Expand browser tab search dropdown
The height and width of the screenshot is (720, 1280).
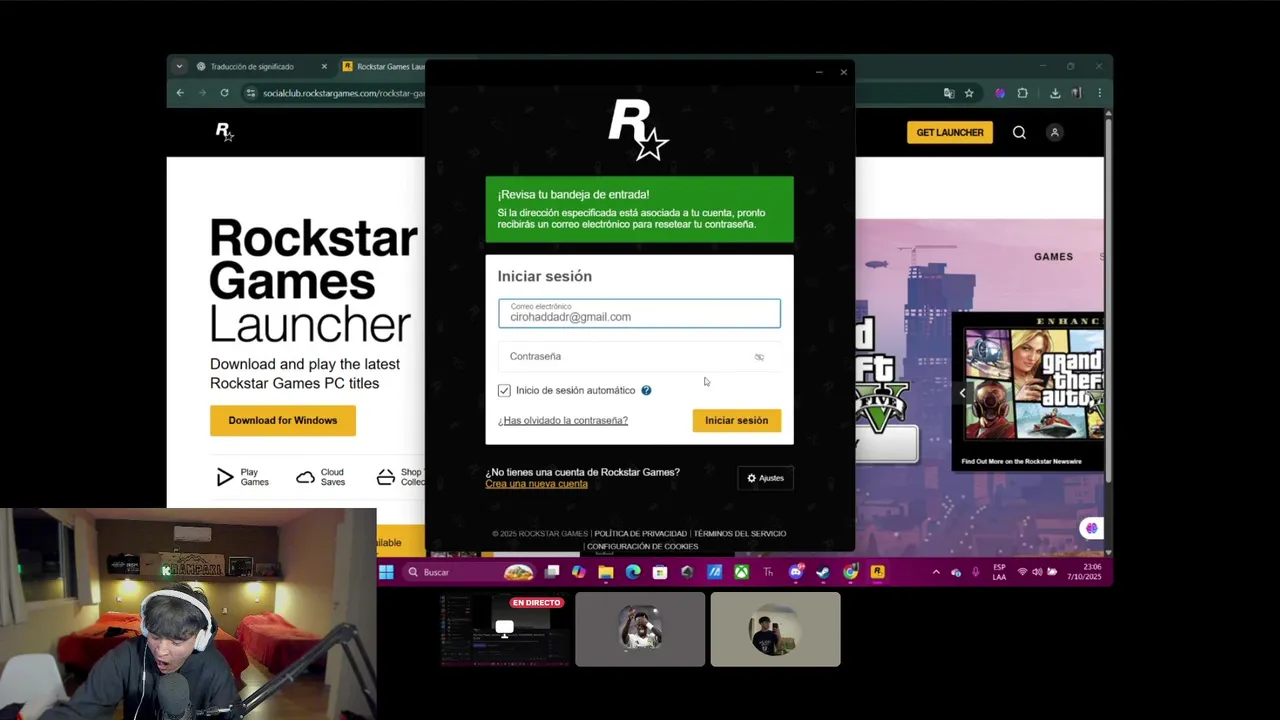tap(179, 67)
